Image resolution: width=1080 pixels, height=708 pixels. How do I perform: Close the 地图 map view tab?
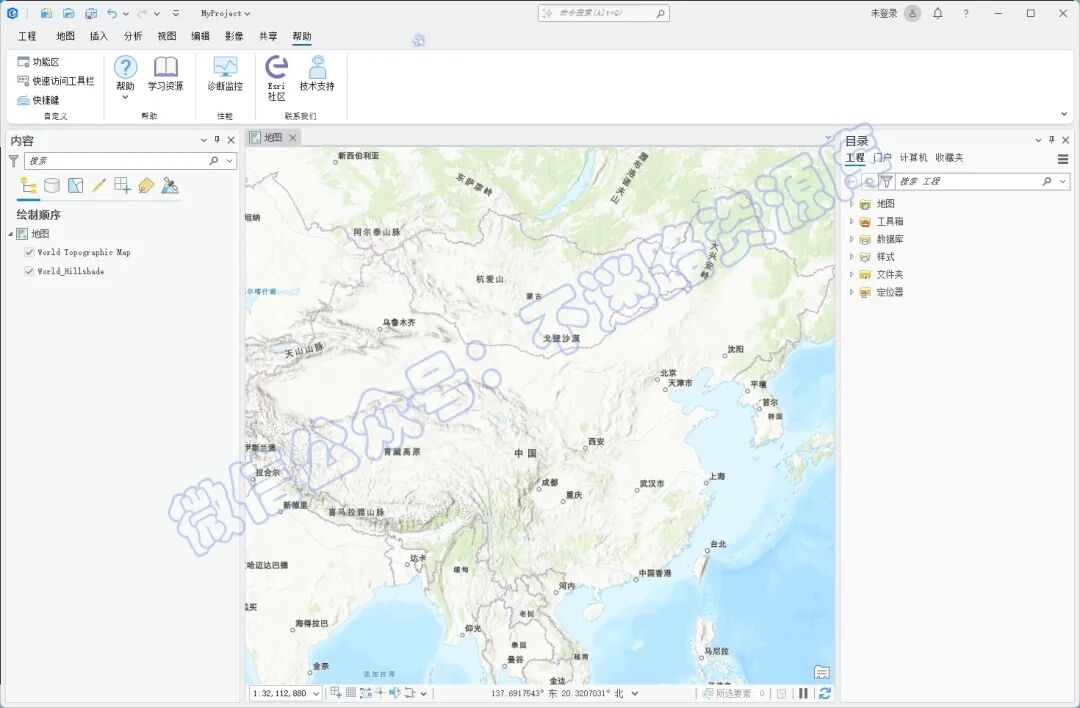click(x=293, y=138)
